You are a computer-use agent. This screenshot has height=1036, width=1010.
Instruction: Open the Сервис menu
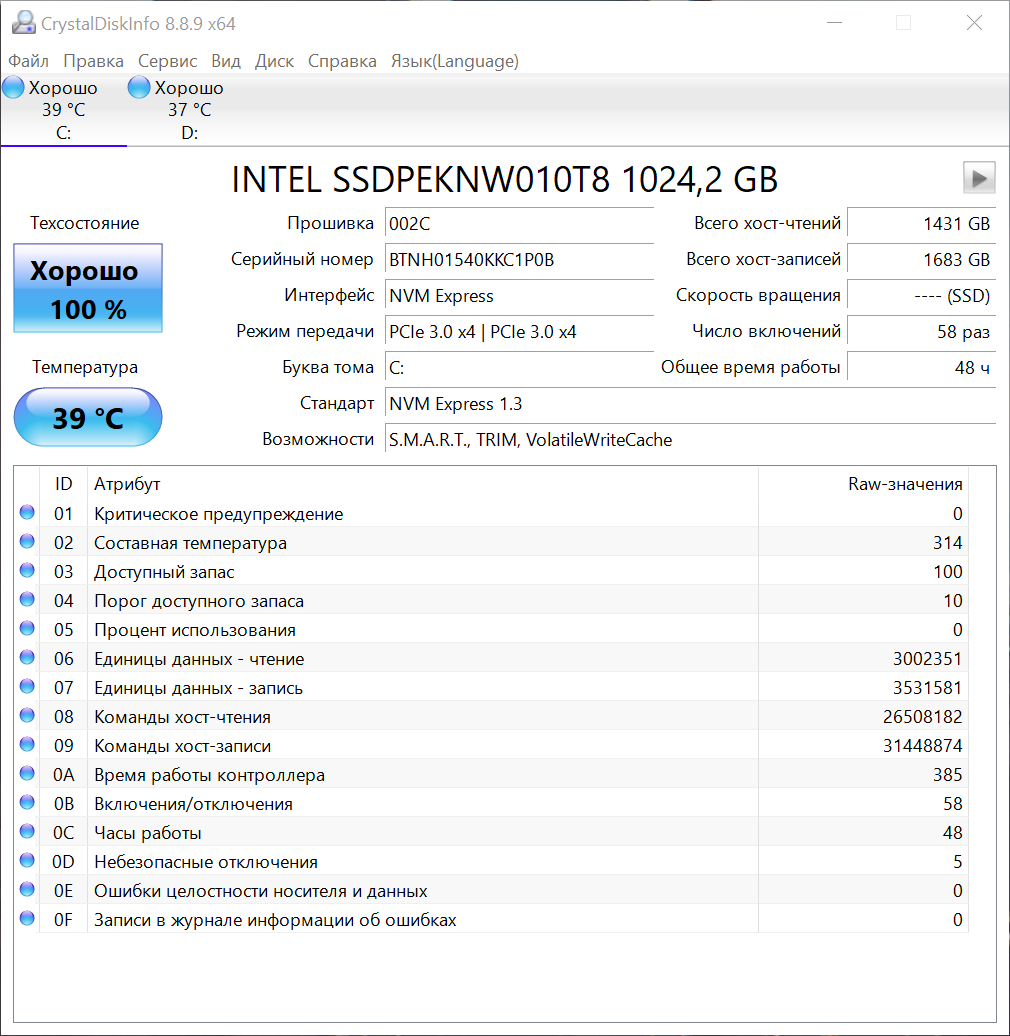coord(167,61)
